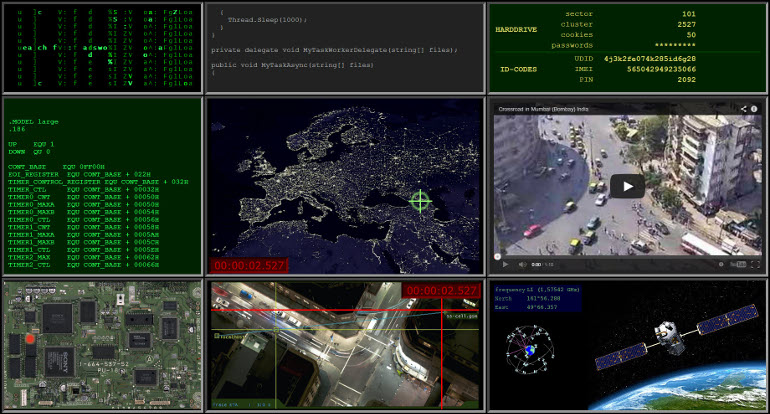Click the TIMER_CONTROL_REGISTER assembly line
This screenshot has width=770, height=414.
pos(98,182)
